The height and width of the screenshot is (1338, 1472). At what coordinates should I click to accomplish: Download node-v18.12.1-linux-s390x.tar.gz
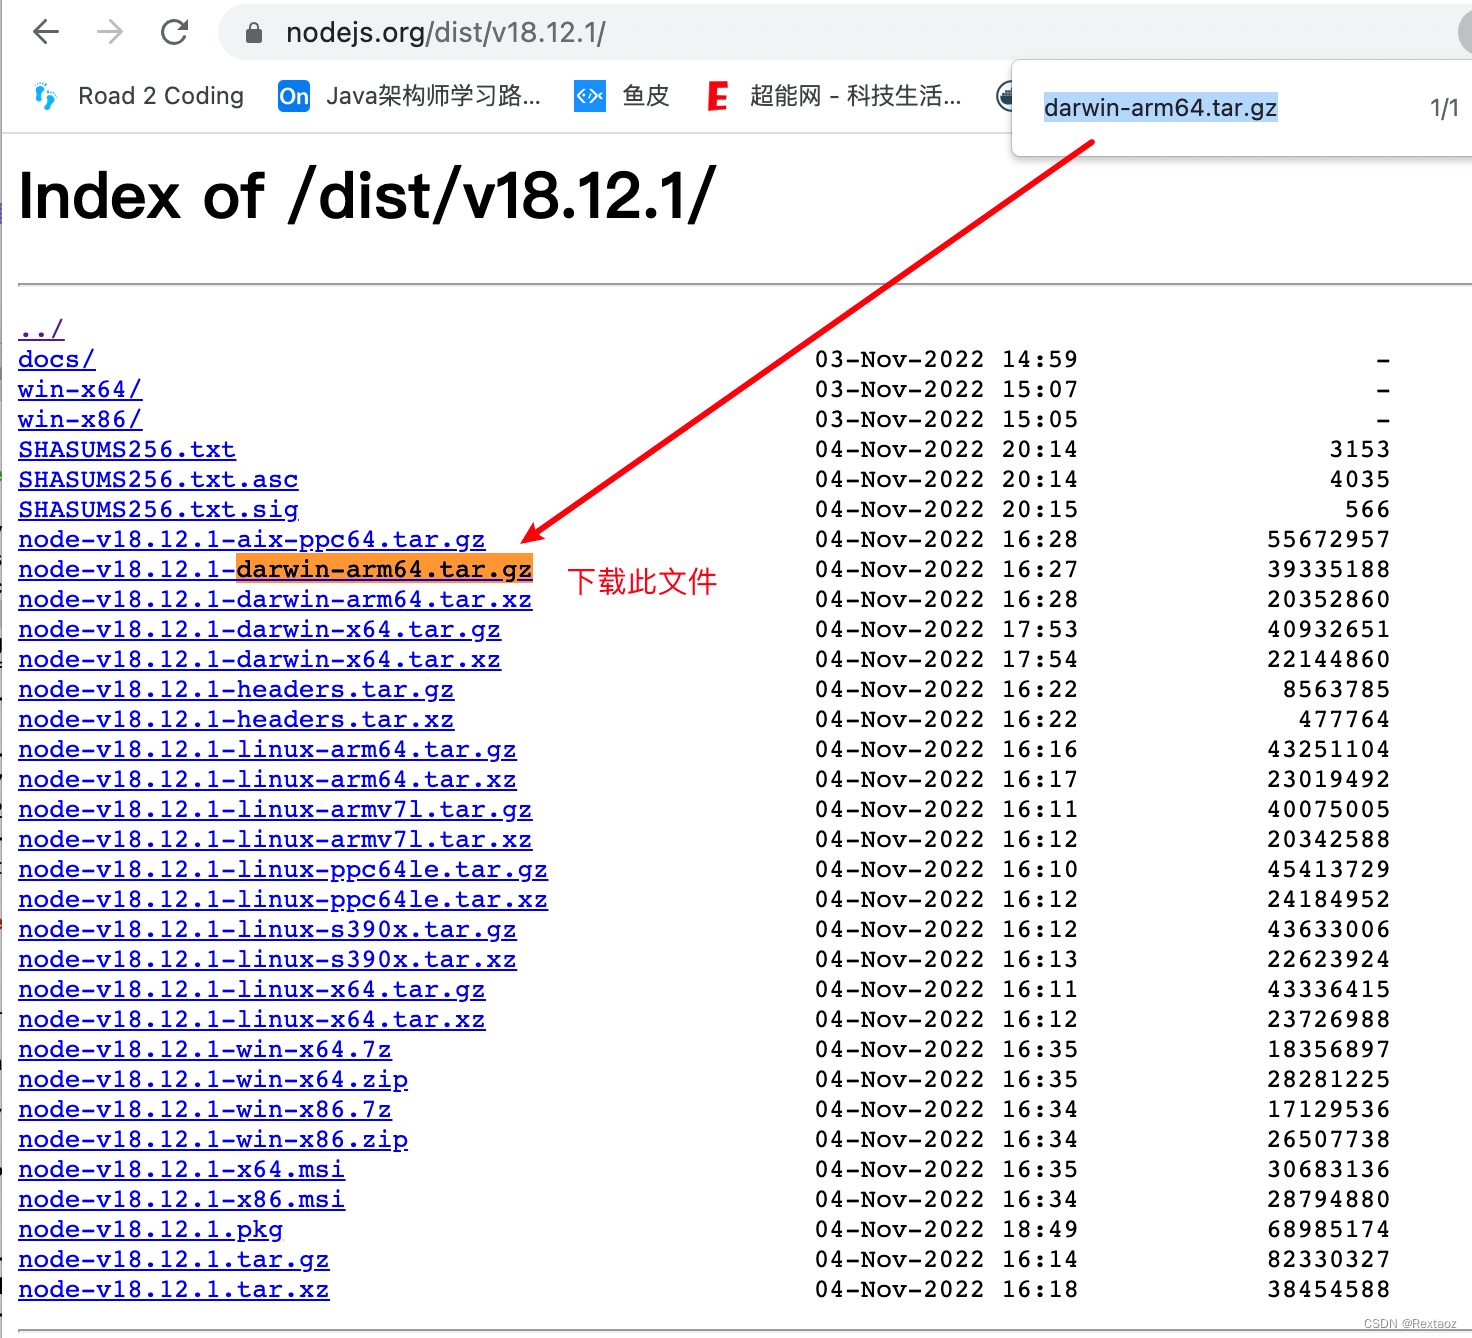click(x=267, y=929)
